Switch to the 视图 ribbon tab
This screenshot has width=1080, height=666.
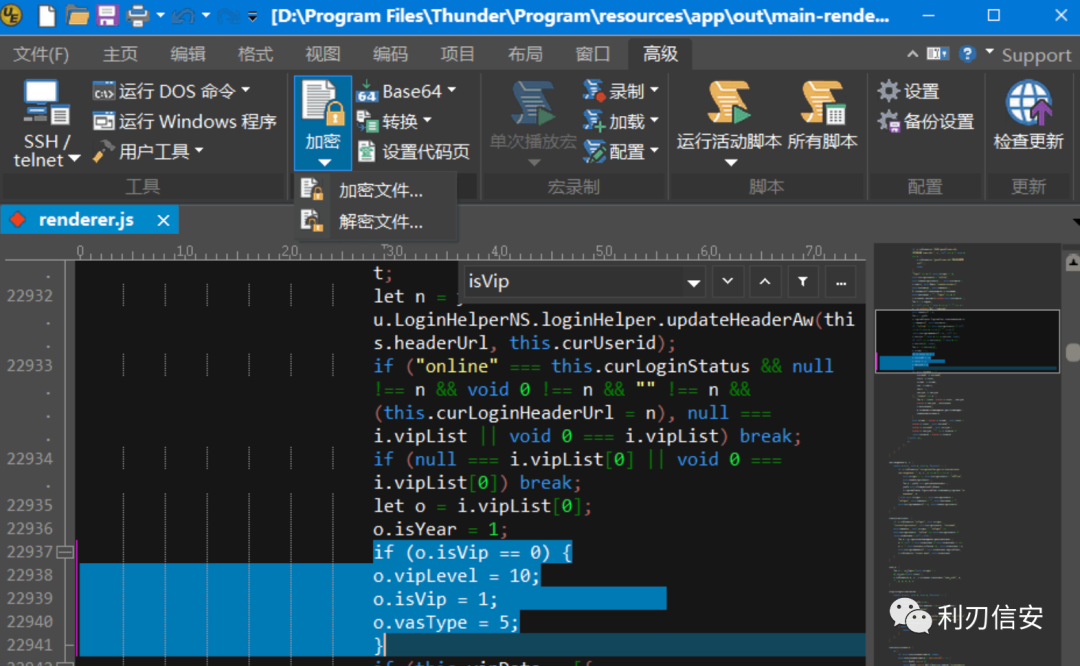[x=322, y=54]
